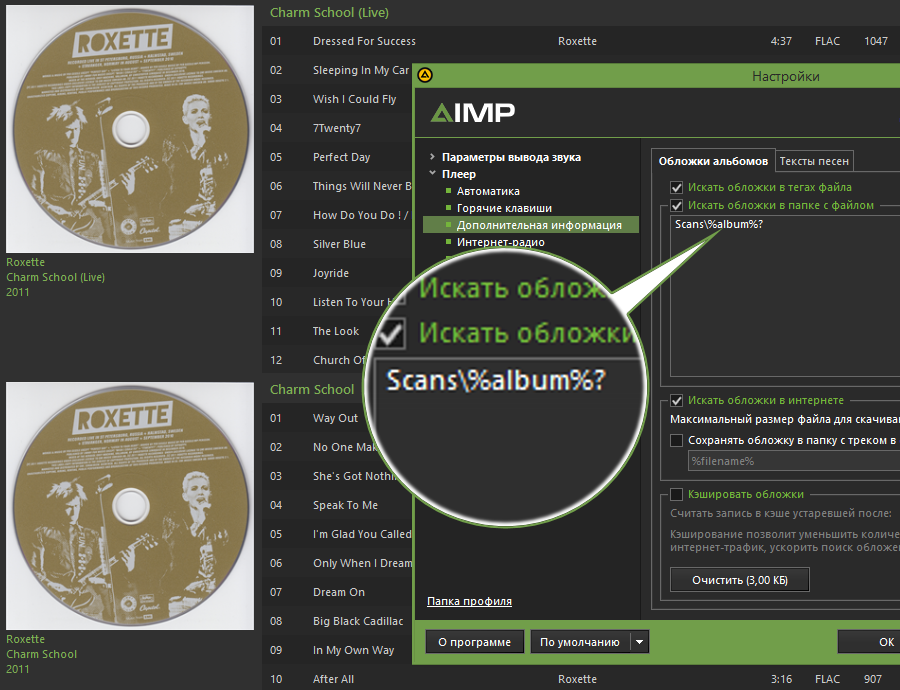Select track 'Speak To Me'
900x690 pixels.
pyautogui.click(x=345, y=505)
